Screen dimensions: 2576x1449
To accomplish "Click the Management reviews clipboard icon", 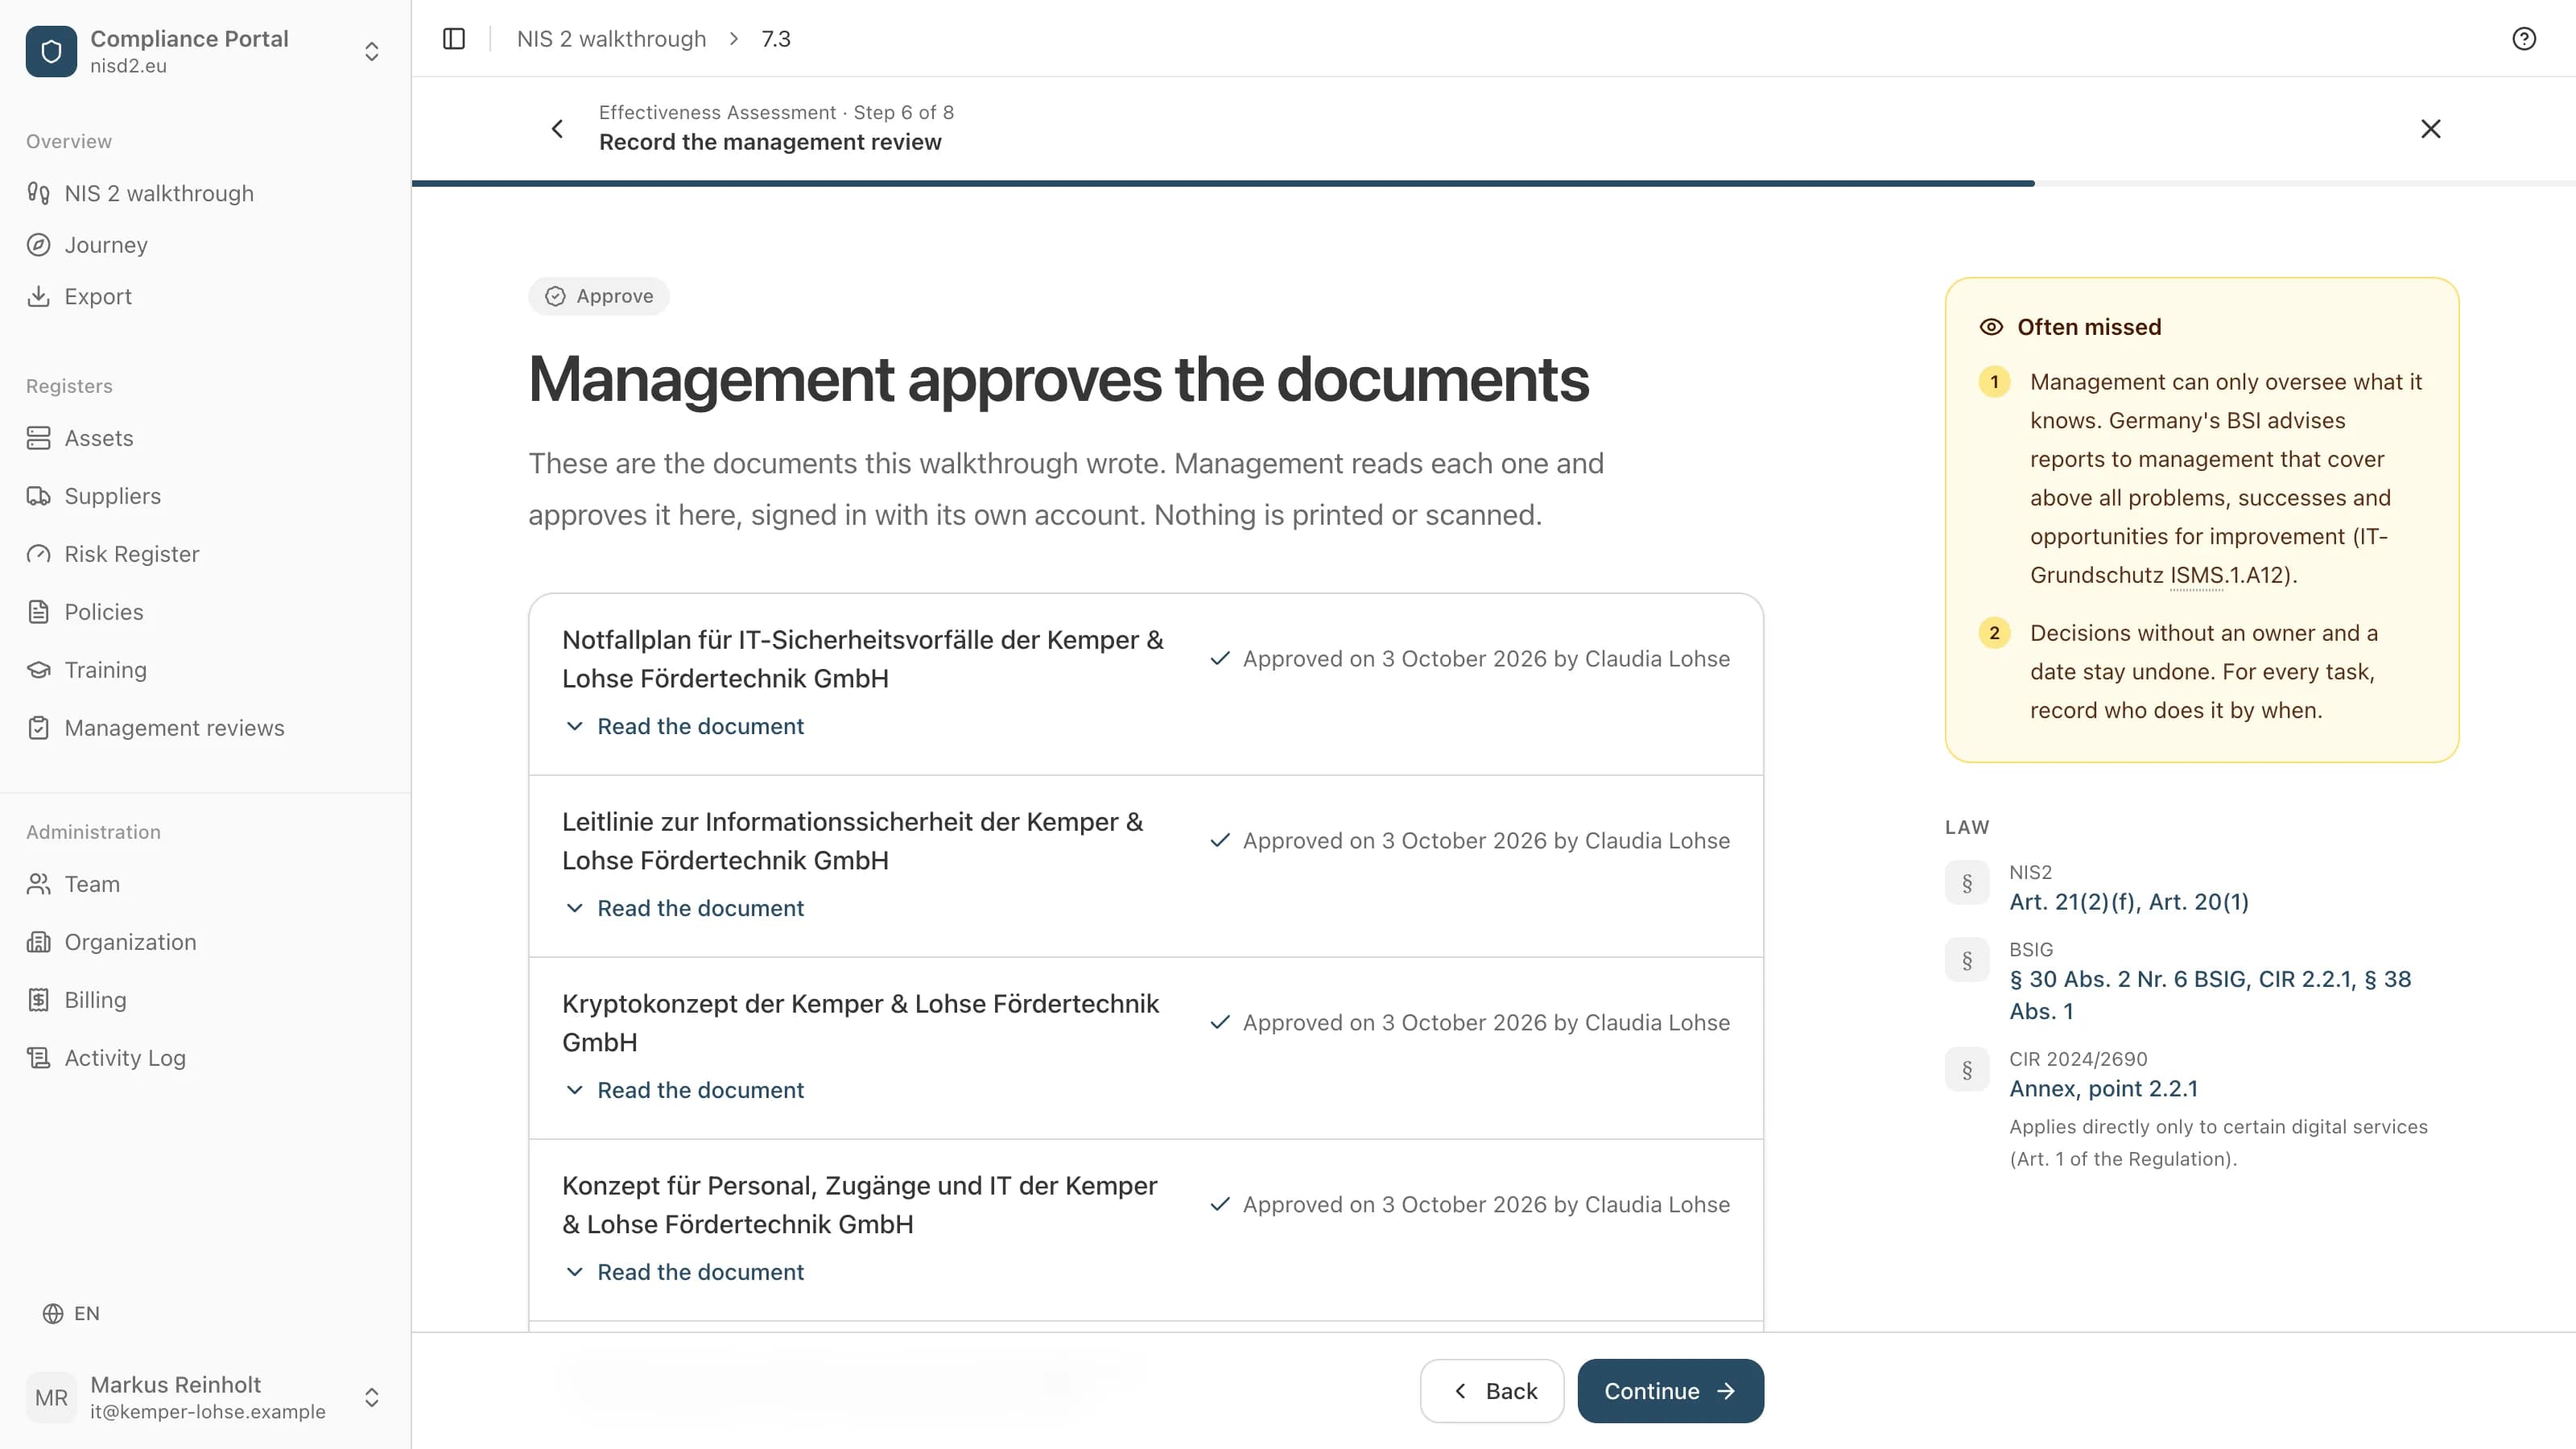I will tap(38, 728).
